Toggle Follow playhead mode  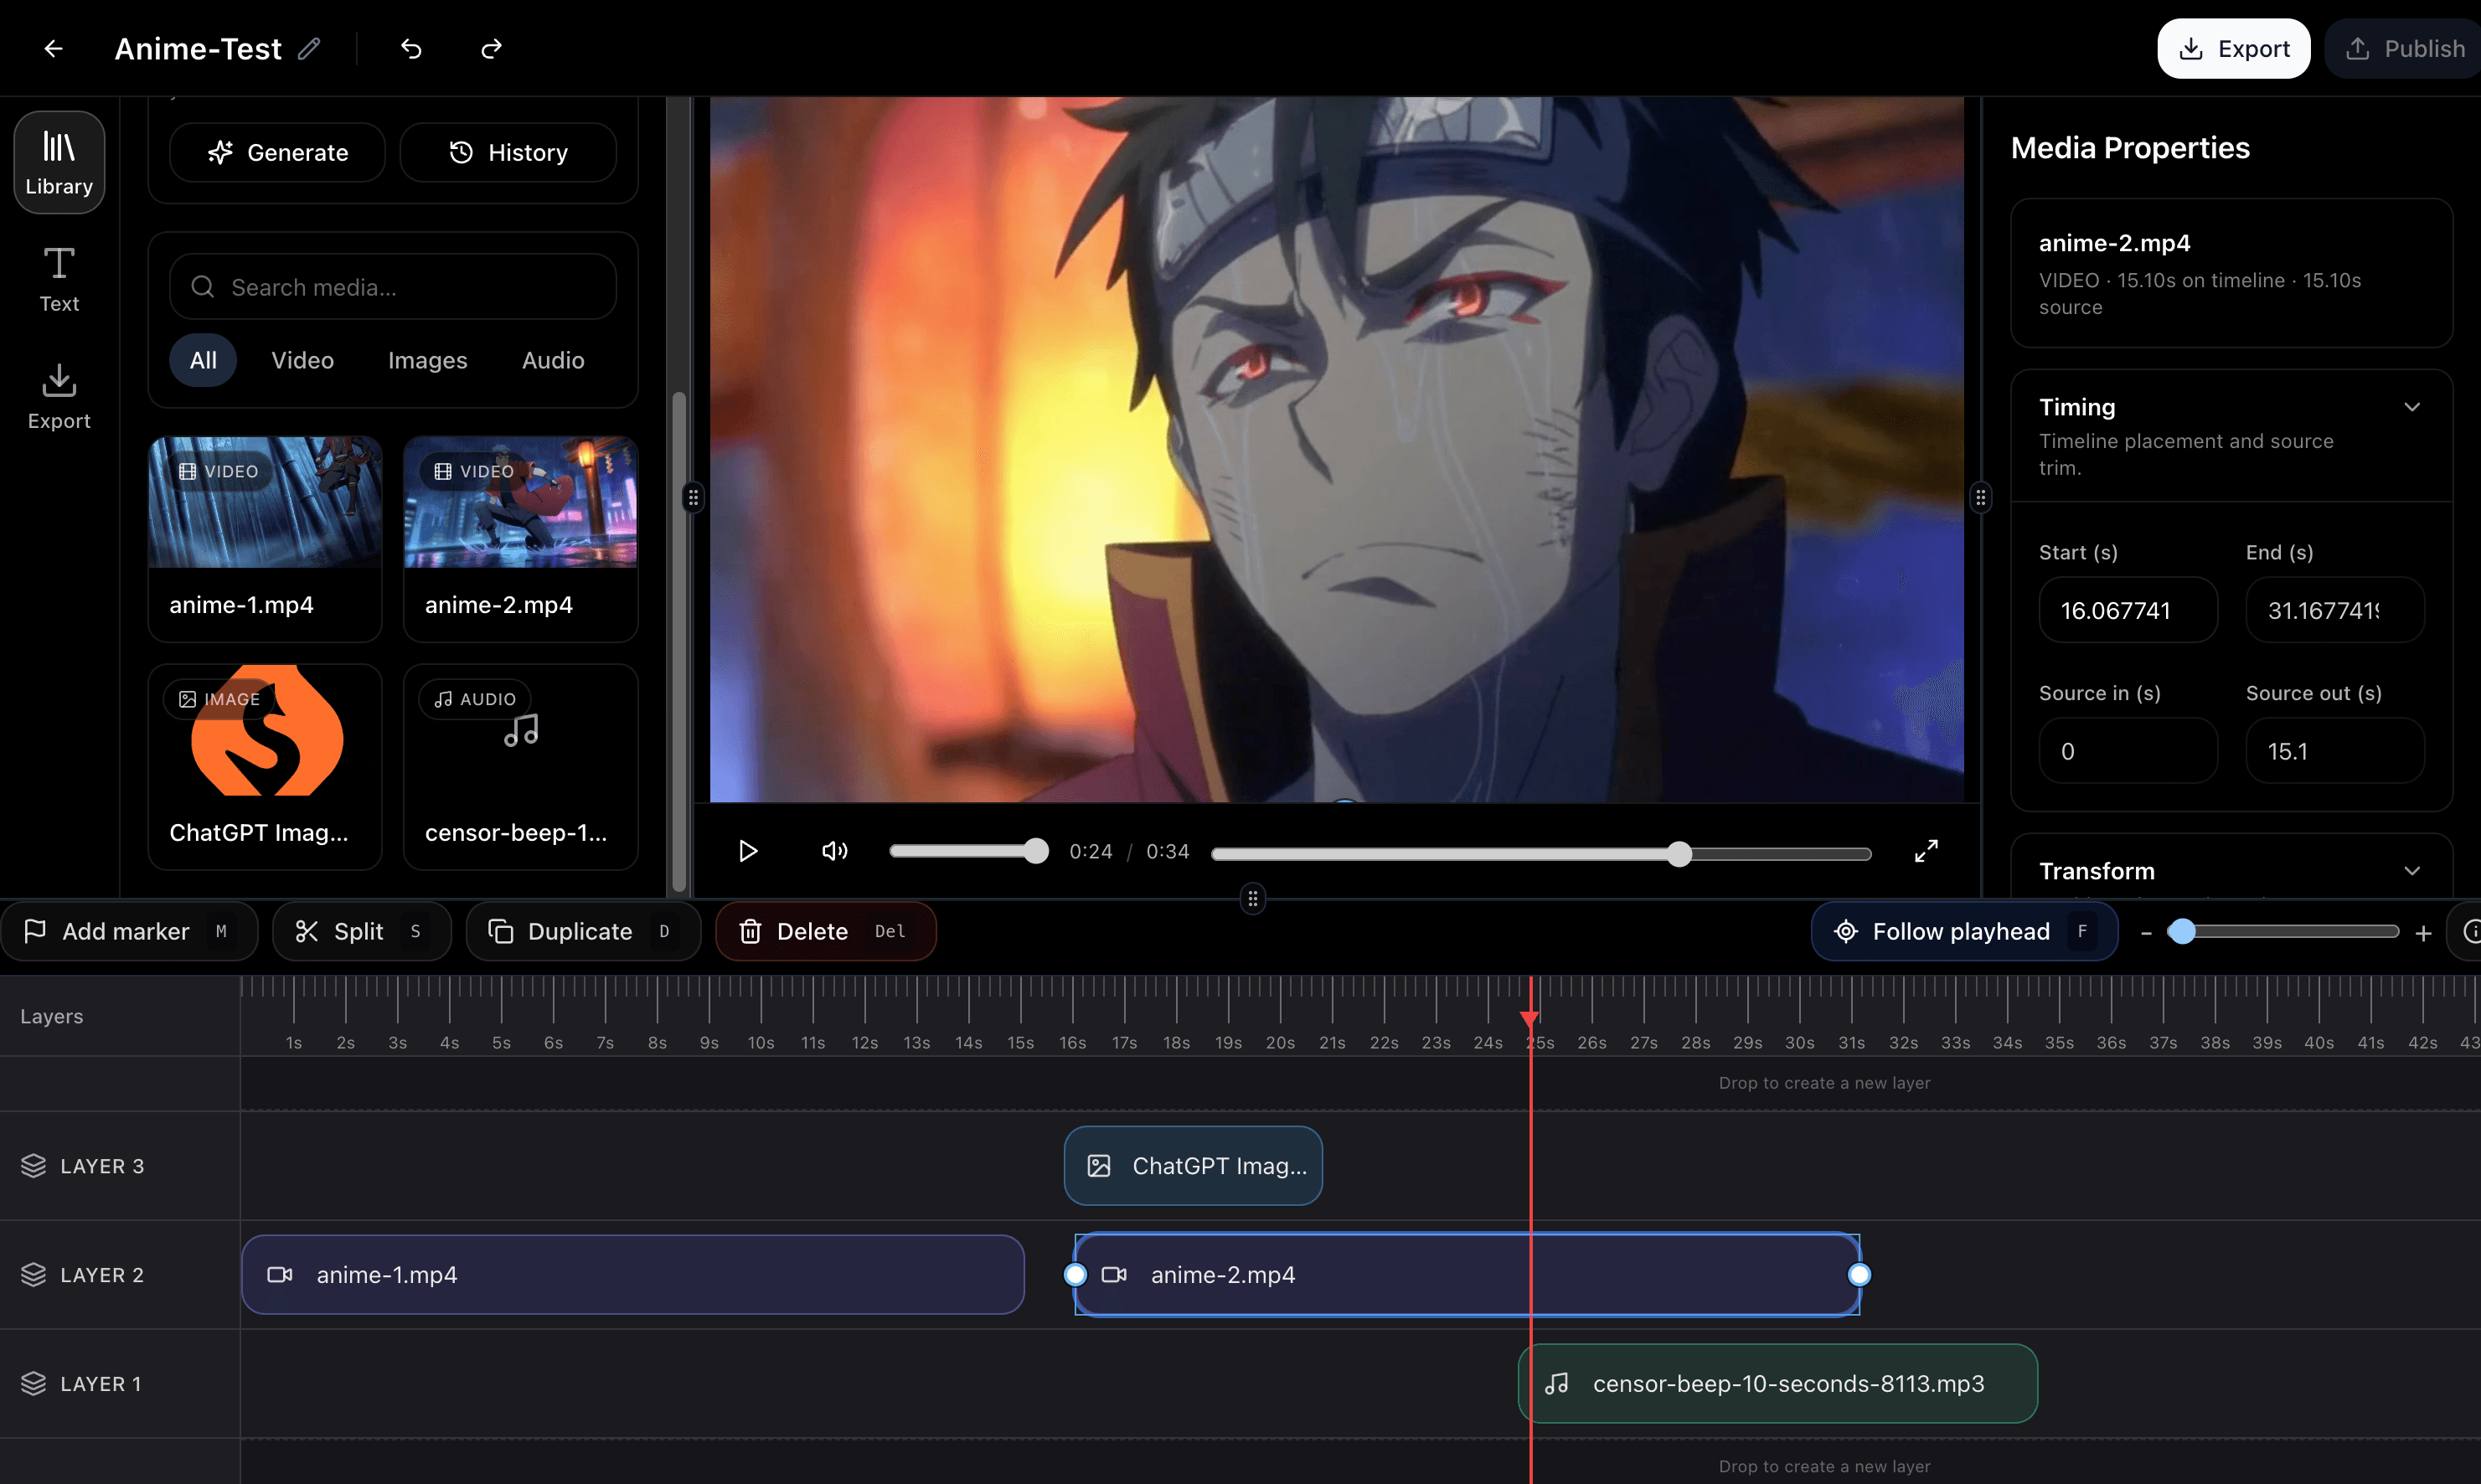[x=1962, y=931]
